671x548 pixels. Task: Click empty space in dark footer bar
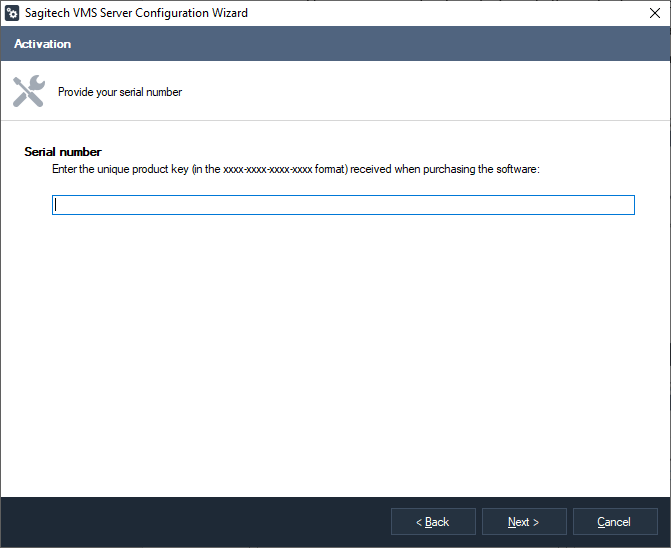tap(200, 522)
